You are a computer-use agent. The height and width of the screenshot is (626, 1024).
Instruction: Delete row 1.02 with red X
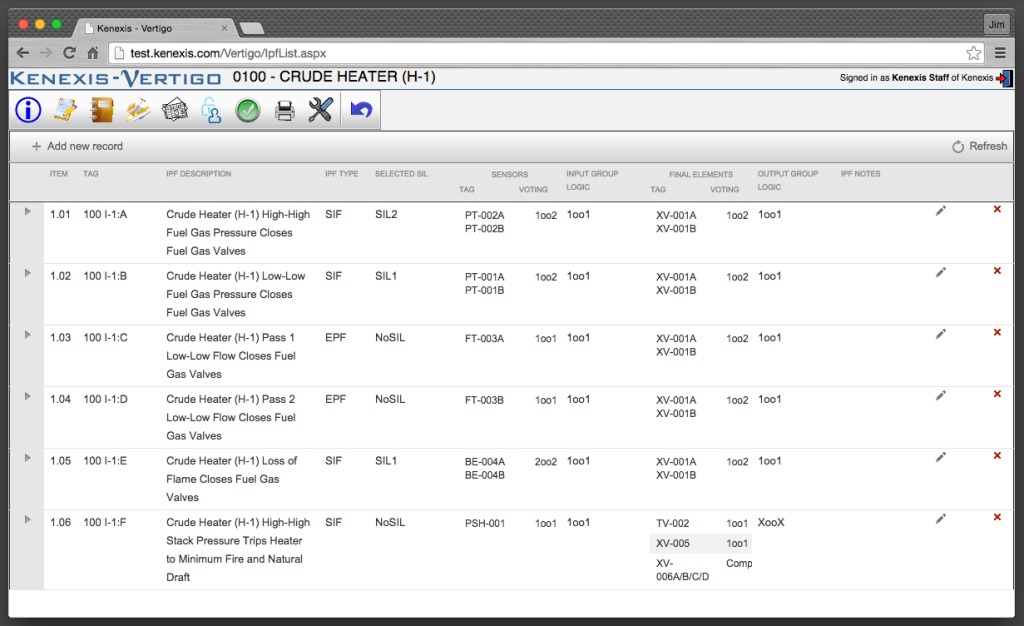coord(997,271)
